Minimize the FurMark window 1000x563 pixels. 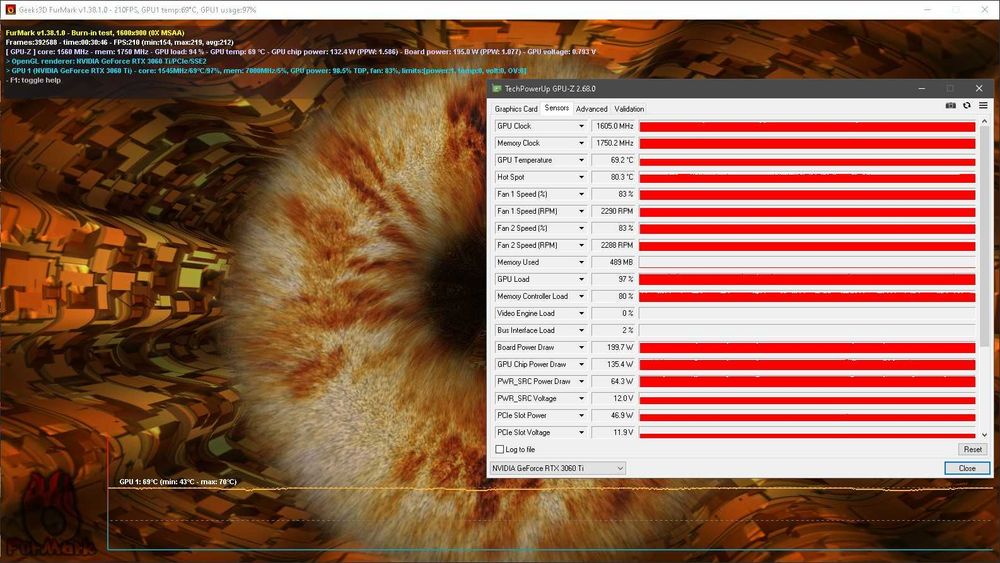pyautogui.click(x=927, y=10)
